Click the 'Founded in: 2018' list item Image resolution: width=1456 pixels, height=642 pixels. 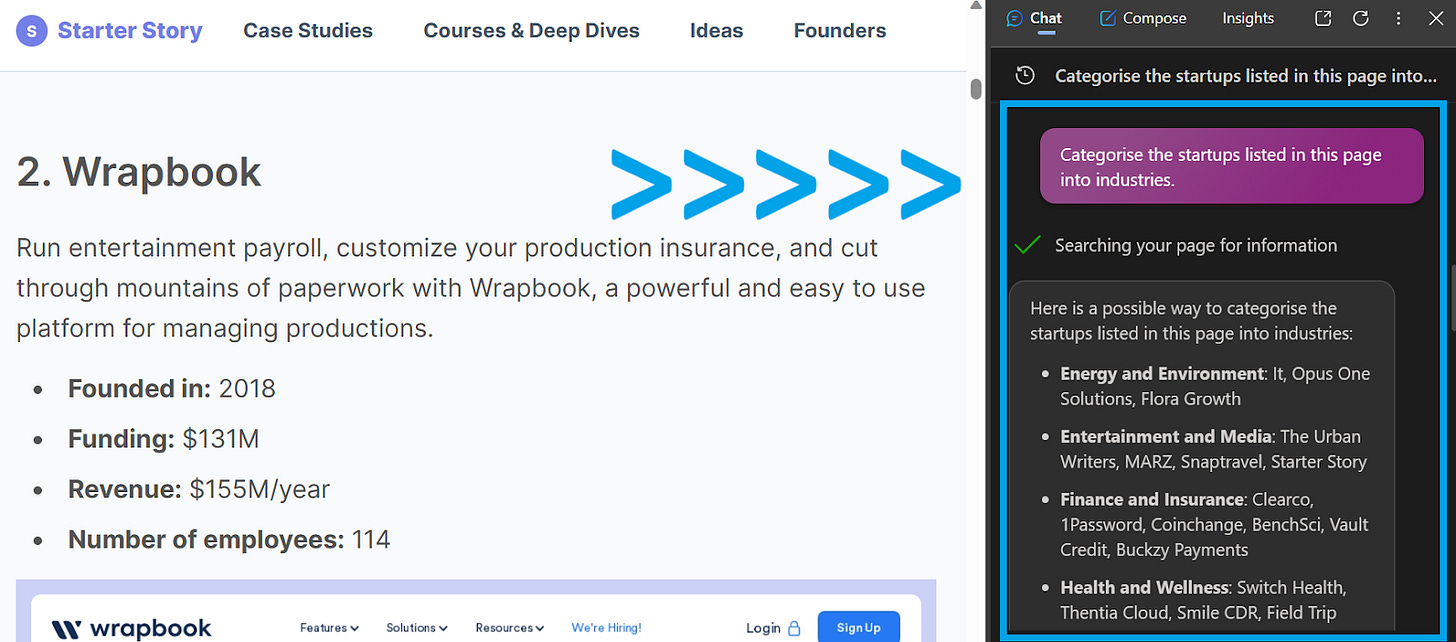click(x=172, y=388)
